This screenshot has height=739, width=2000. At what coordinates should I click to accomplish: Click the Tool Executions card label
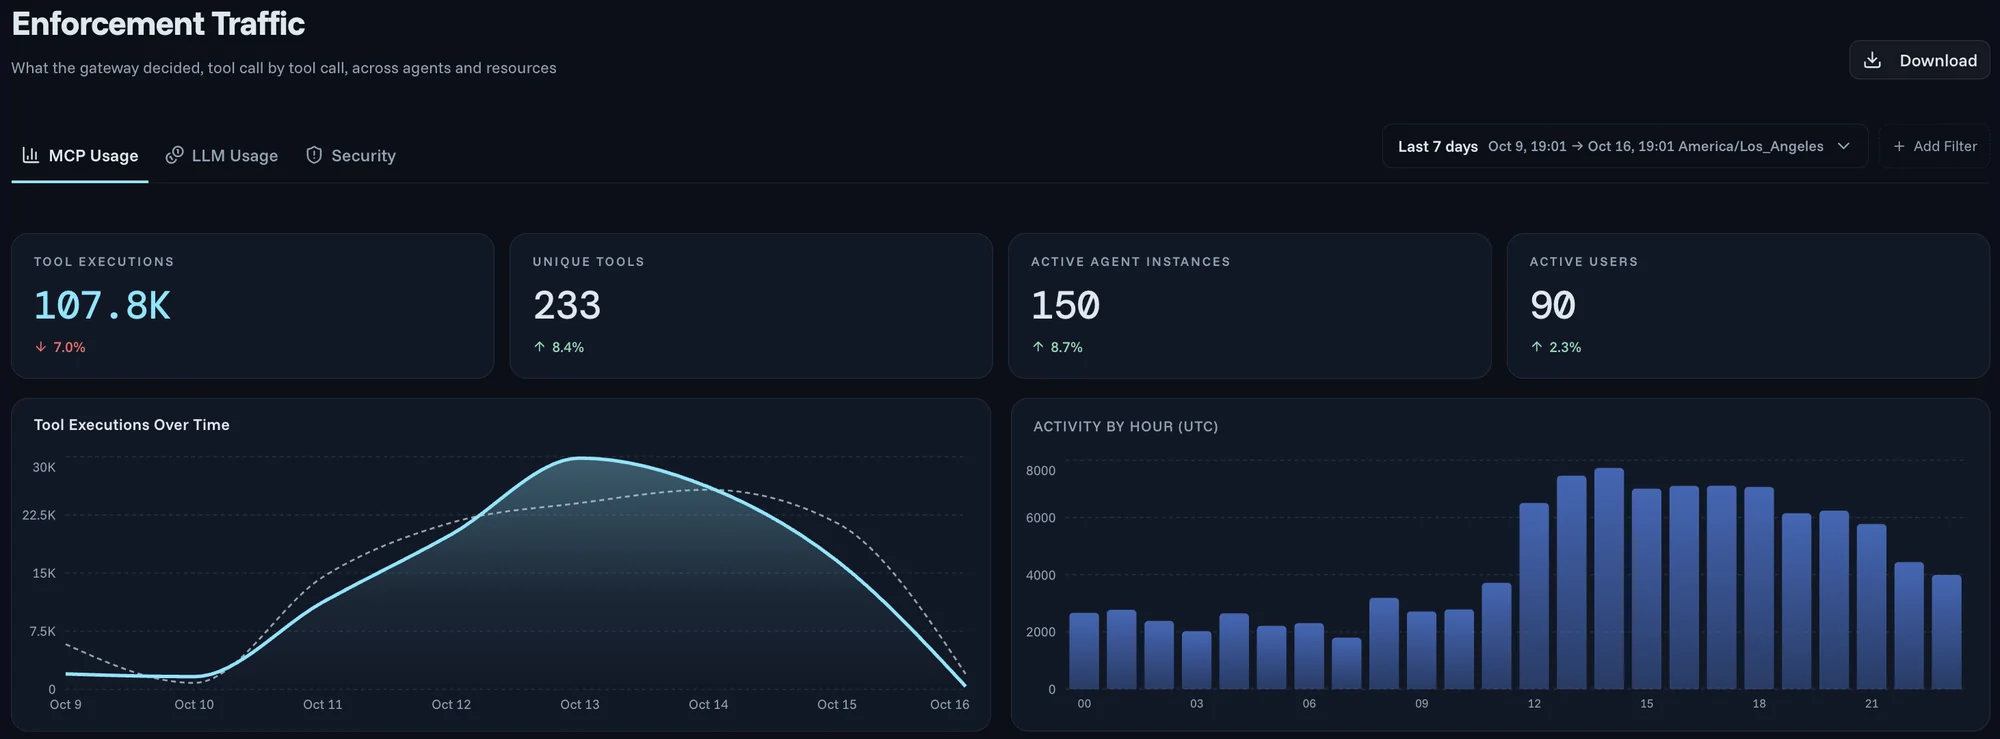[104, 262]
